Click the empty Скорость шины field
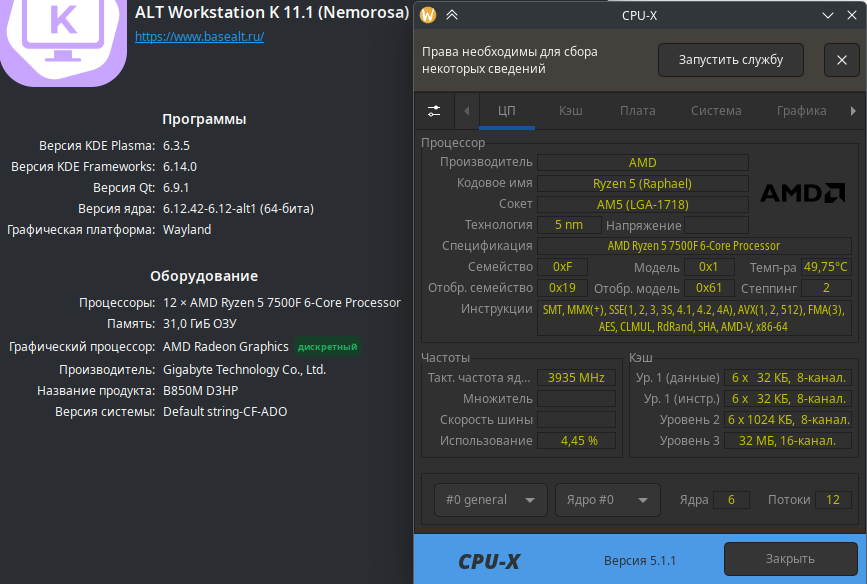This screenshot has height=584, width=867. 576,420
